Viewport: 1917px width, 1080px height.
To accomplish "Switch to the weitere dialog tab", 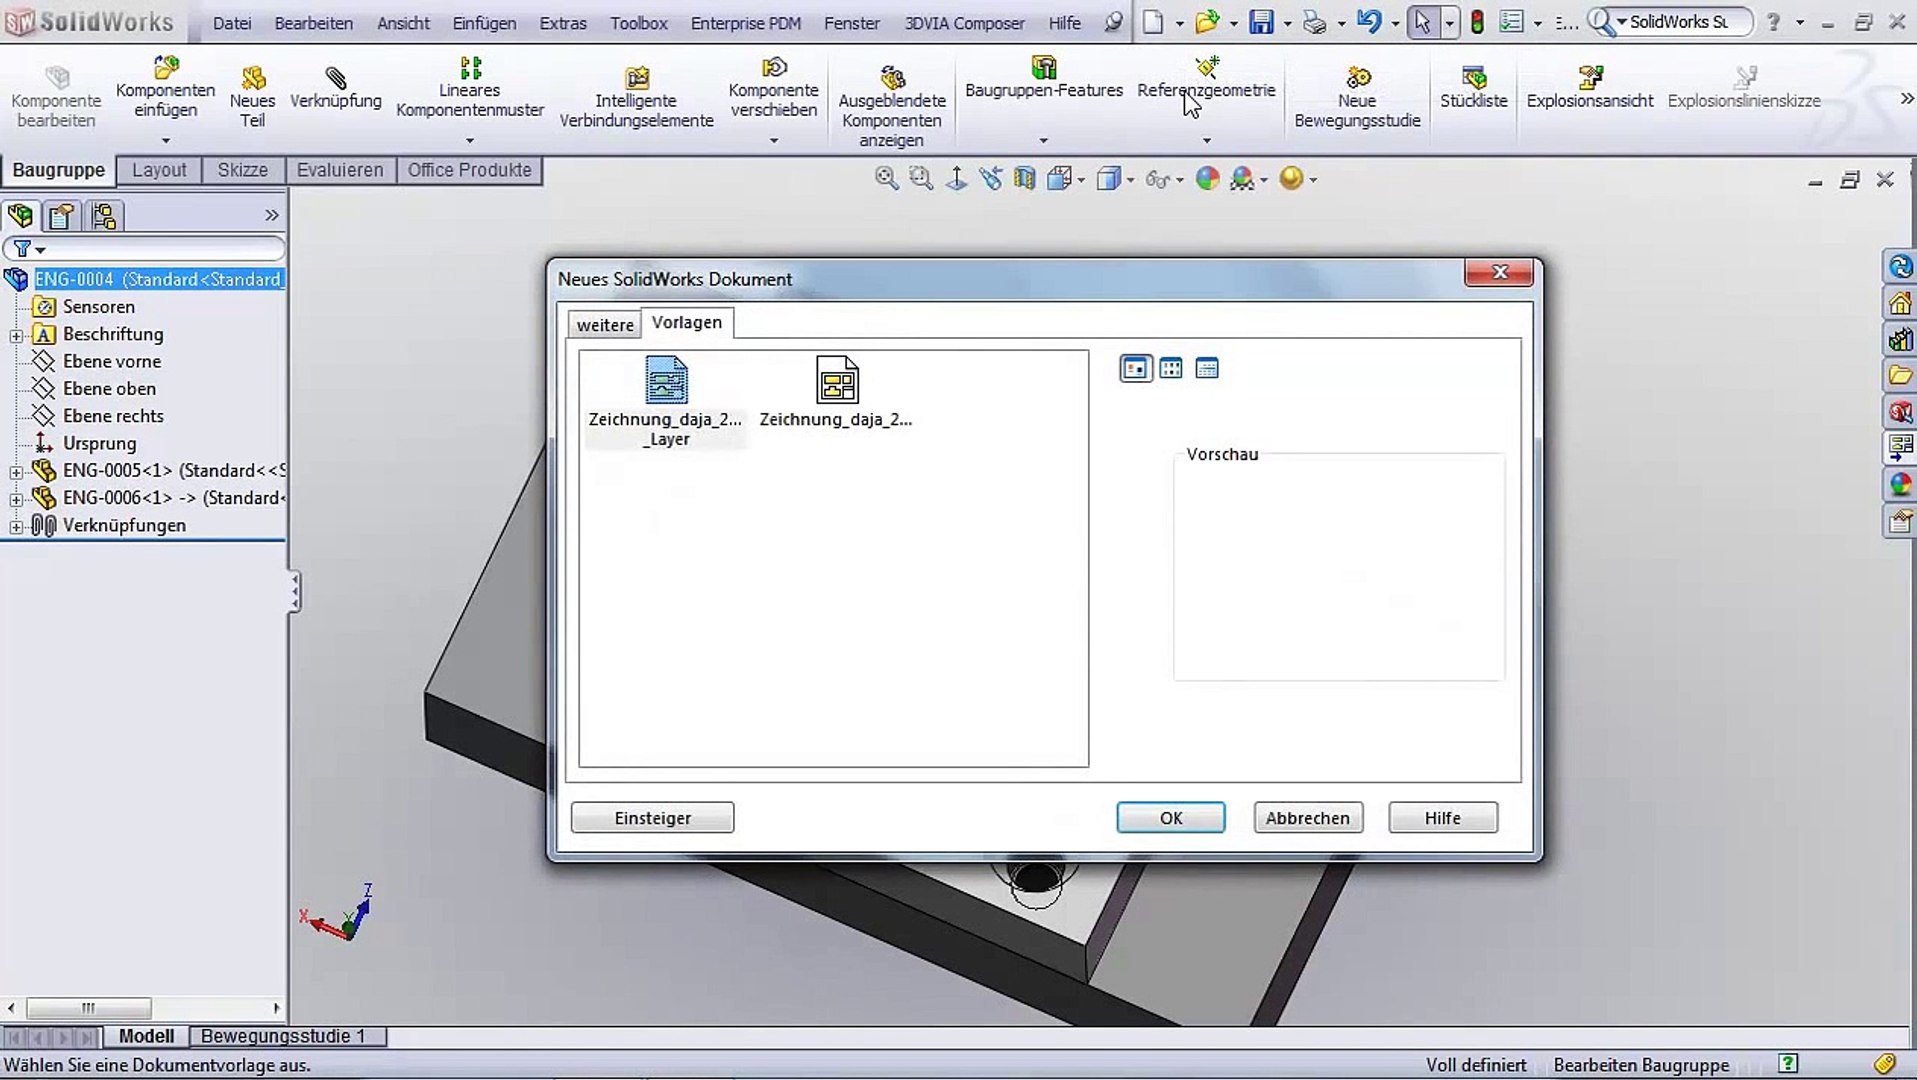I will point(605,325).
